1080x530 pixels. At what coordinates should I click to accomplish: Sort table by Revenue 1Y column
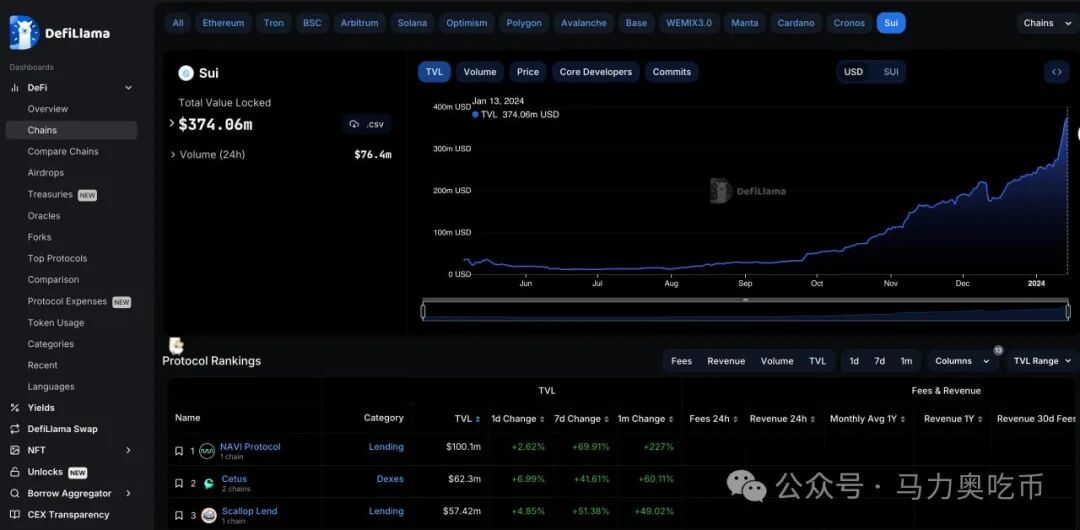click(953, 418)
